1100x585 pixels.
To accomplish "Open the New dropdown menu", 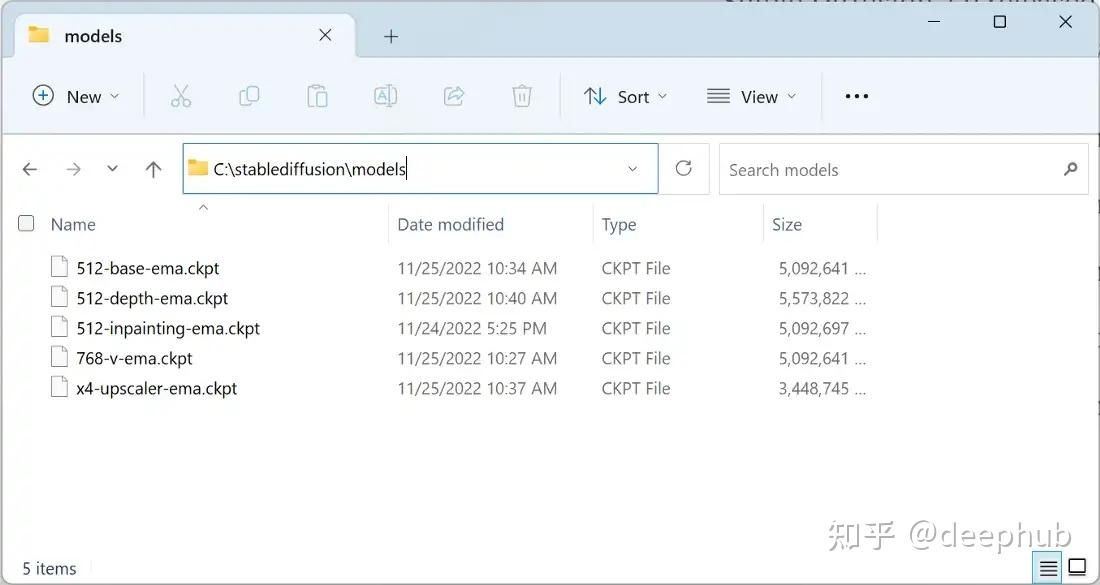I will tap(76, 96).
